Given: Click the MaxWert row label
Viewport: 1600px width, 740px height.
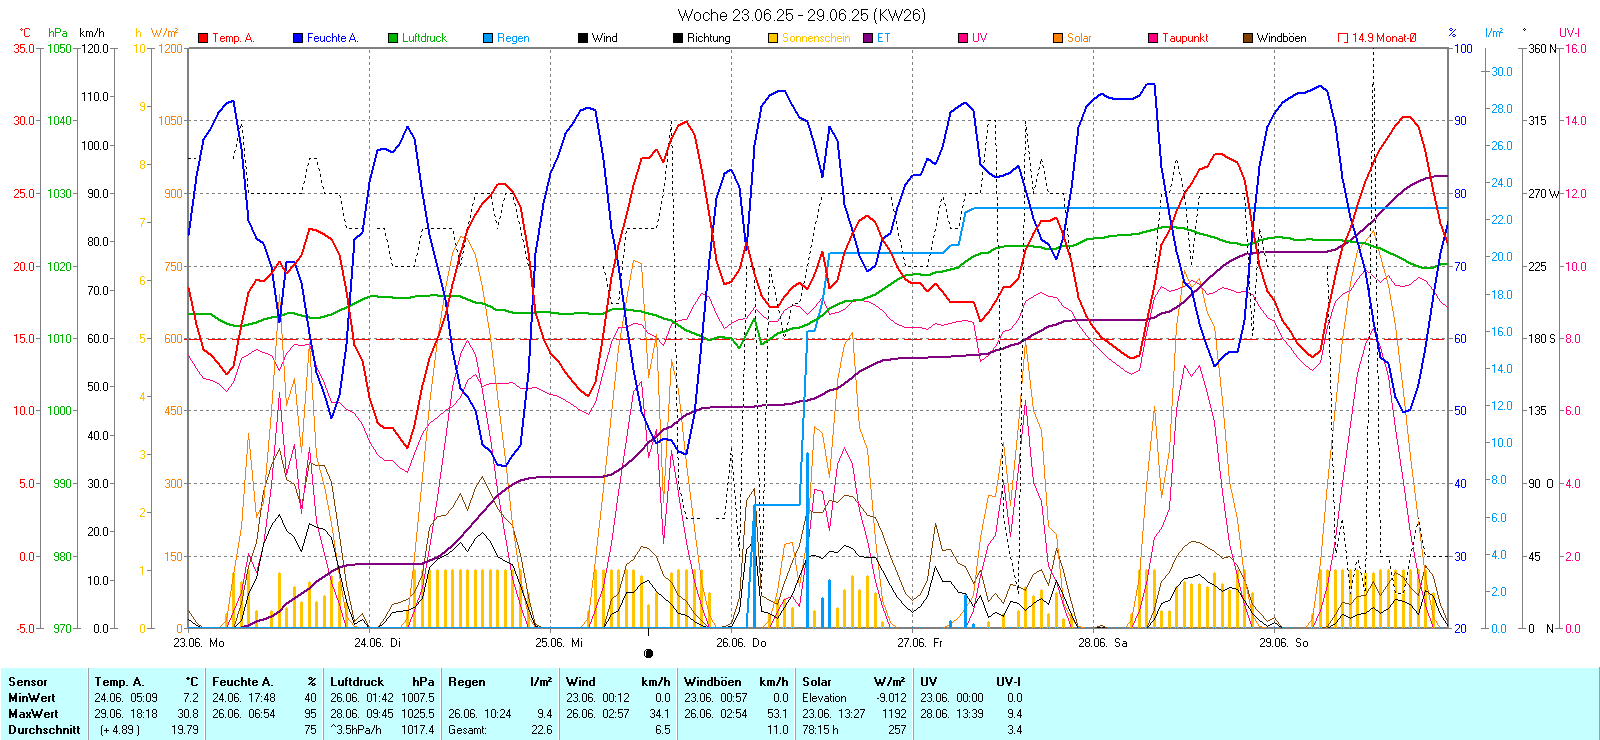Looking at the screenshot, I should coord(33,714).
